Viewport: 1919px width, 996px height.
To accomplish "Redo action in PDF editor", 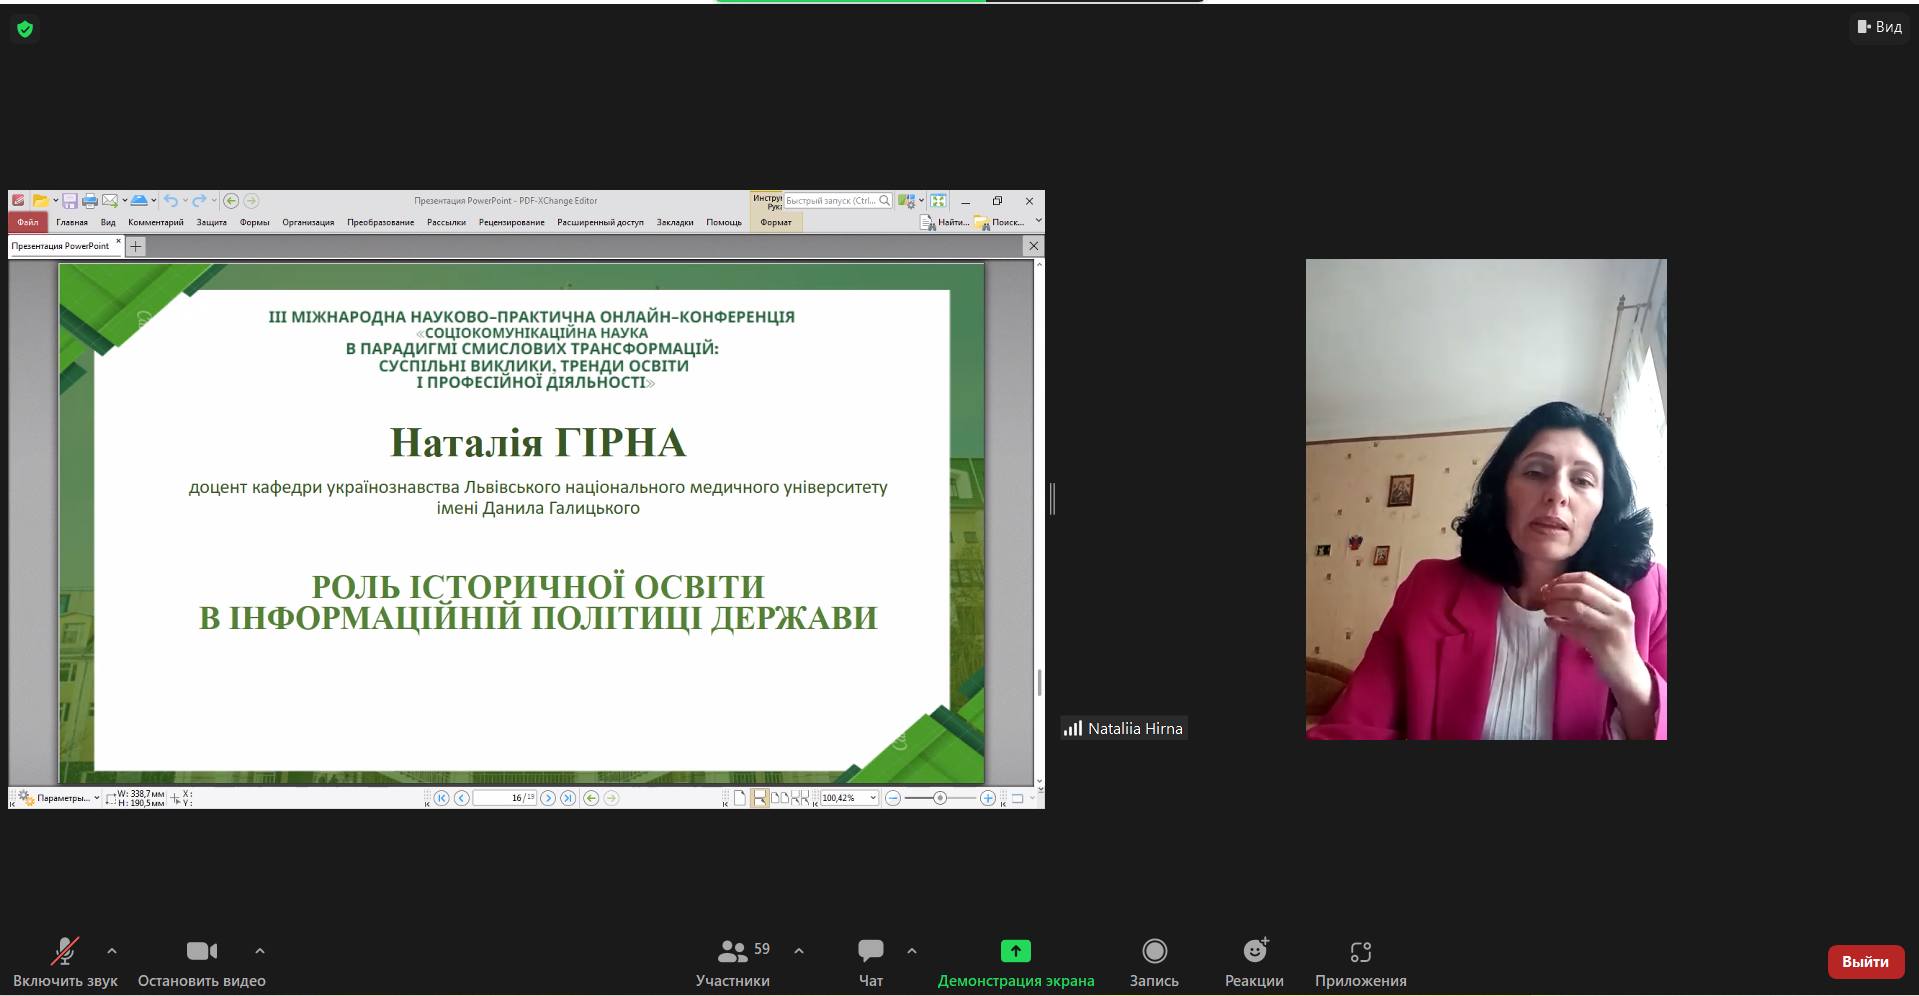I will (x=199, y=201).
